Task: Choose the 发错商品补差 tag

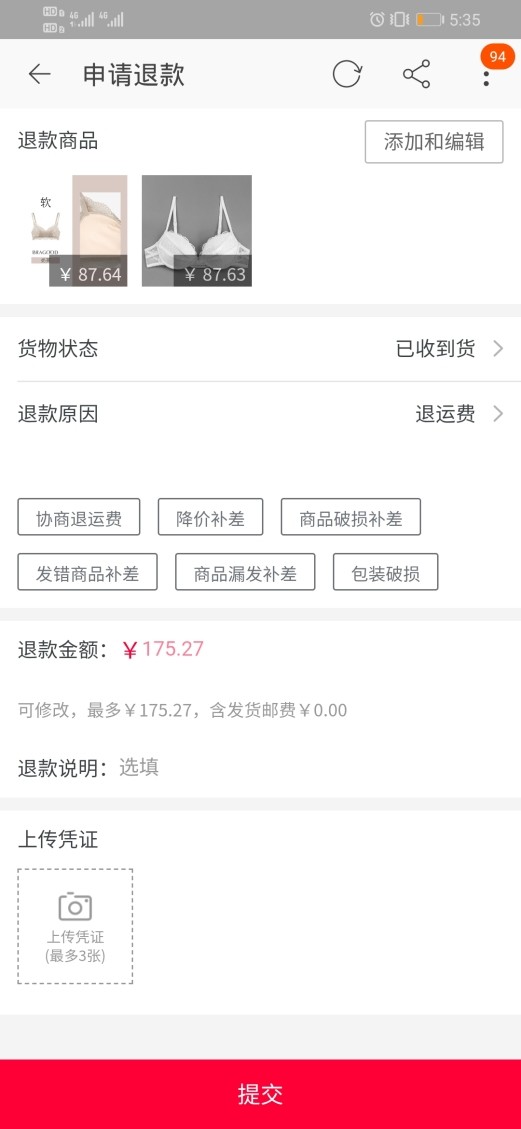Action: point(88,572)
